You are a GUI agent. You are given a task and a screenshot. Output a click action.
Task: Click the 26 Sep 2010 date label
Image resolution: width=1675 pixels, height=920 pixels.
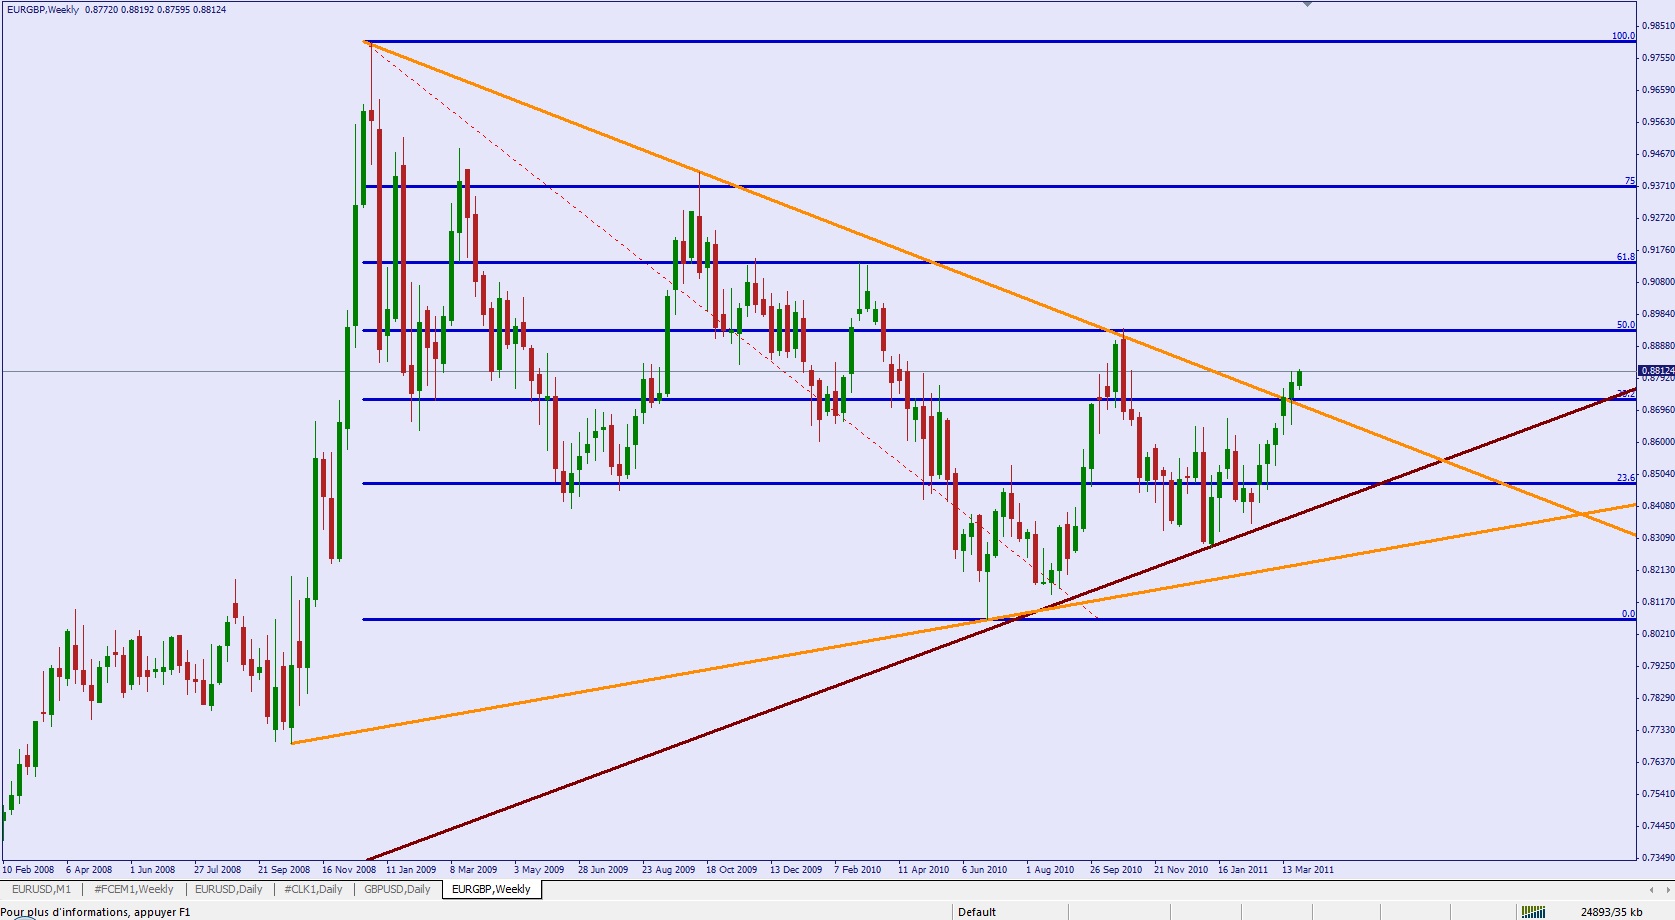click(1116, 870)
